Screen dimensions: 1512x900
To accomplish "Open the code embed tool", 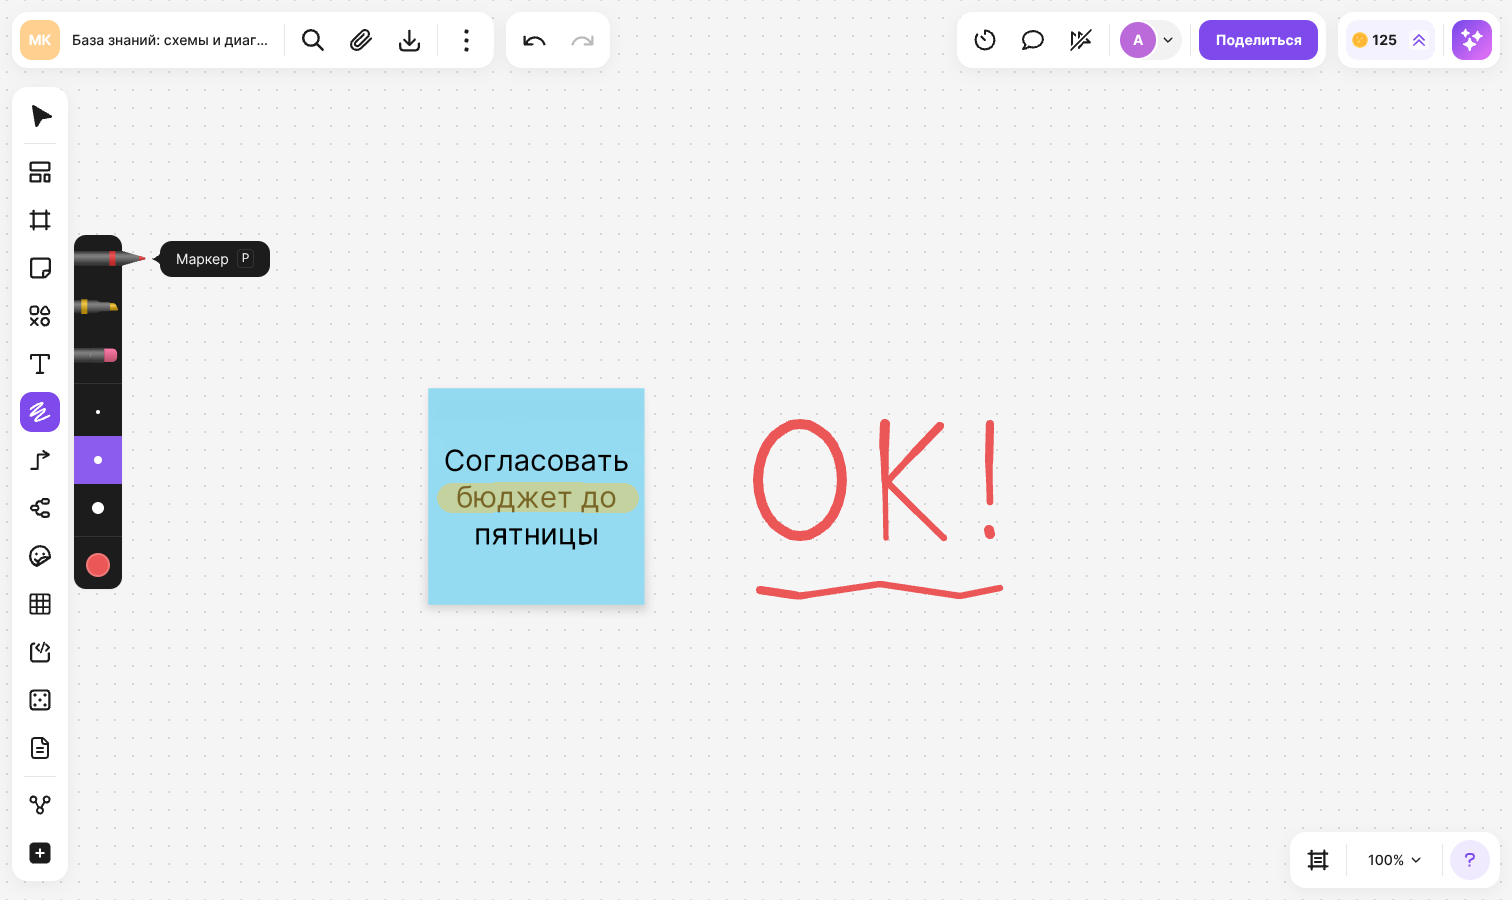I will click(40, 652).
